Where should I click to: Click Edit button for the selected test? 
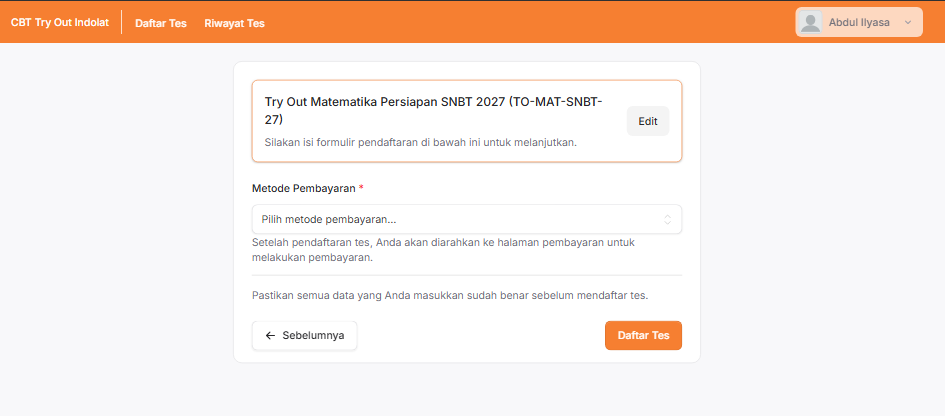648,121
